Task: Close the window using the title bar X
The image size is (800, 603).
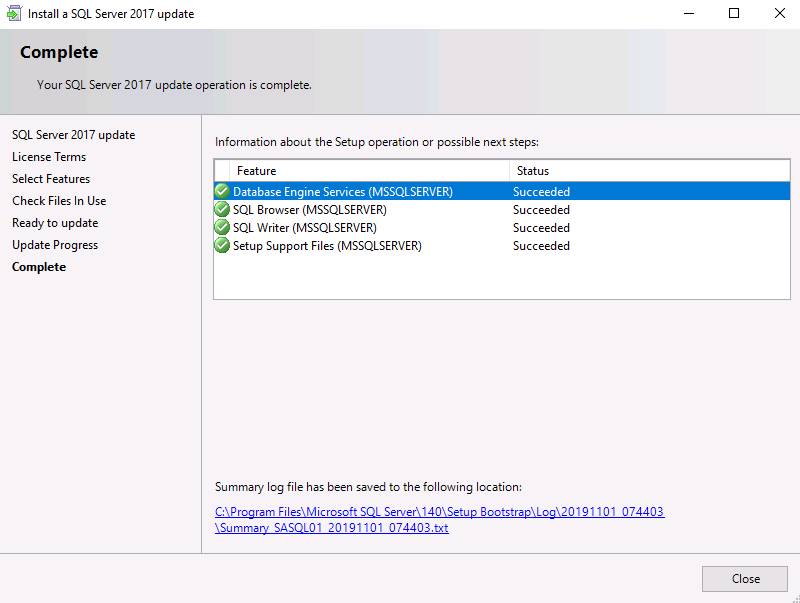Action: [779, 13]
